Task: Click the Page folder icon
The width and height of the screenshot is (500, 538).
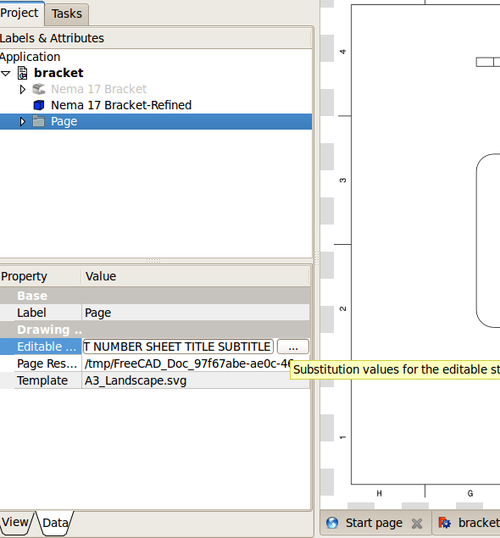Action: pyautogui.click(x=39, y=121)
